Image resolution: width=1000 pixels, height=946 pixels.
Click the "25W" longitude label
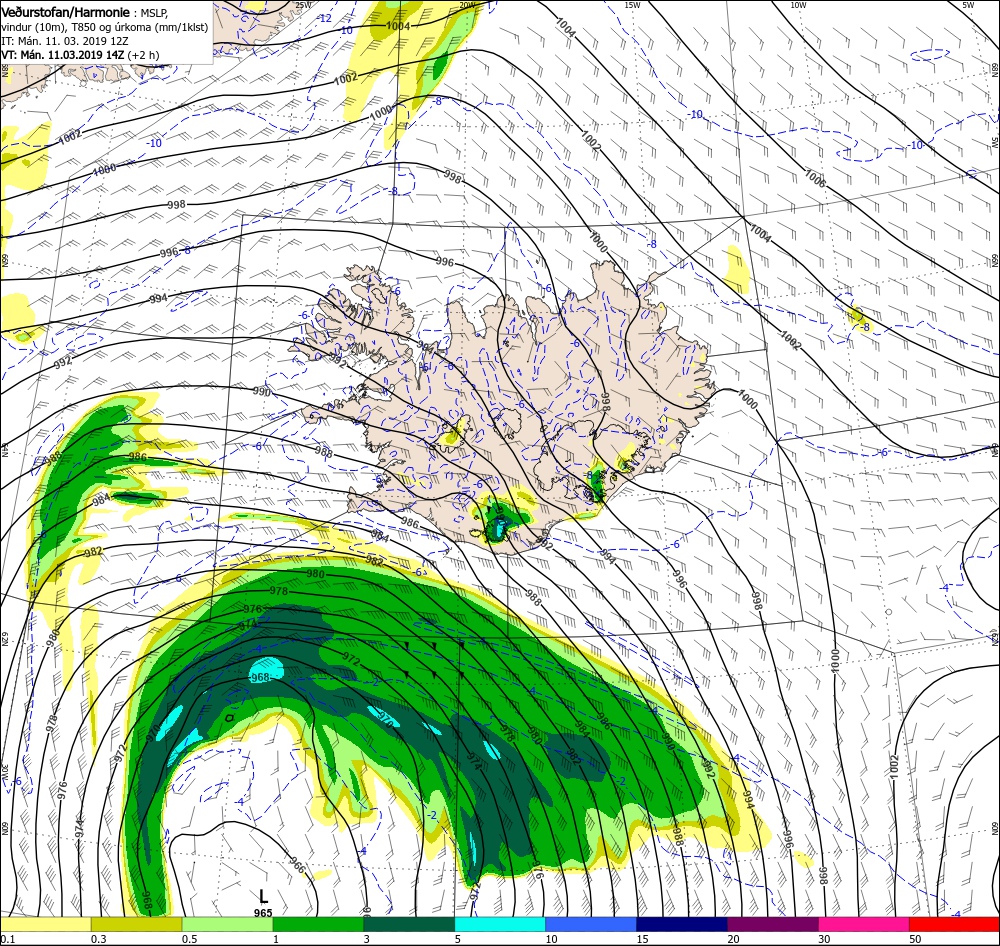point(304,4)
